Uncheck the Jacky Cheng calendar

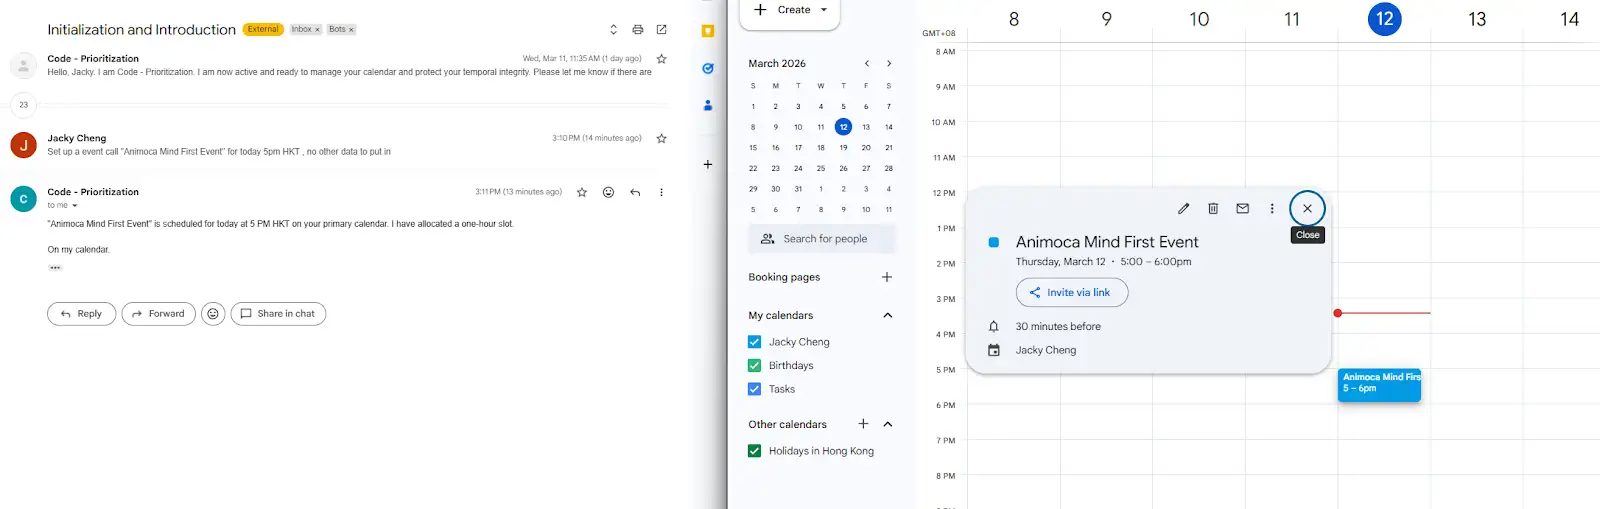click(755, 342)
